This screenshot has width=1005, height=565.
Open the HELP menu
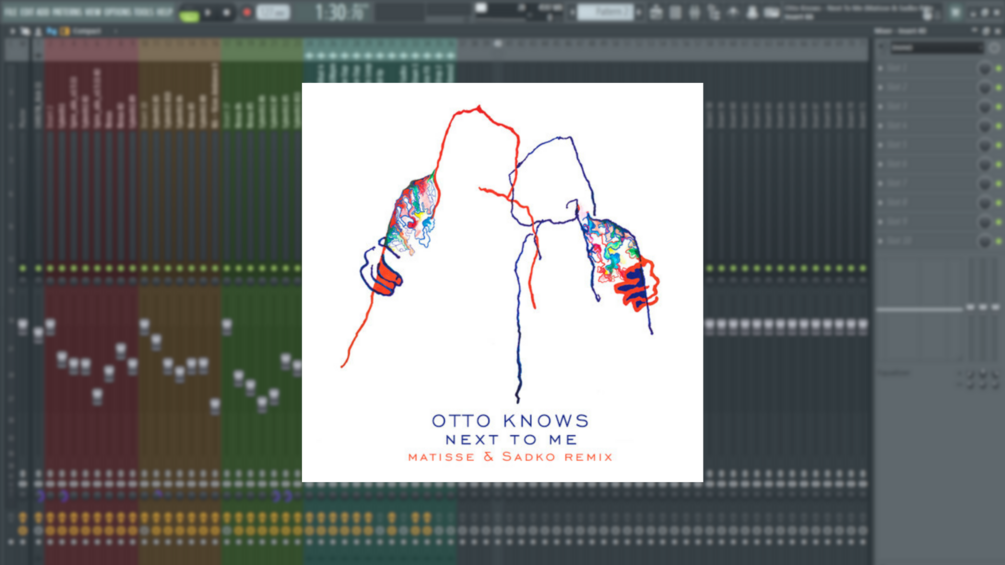coord(165,12)
